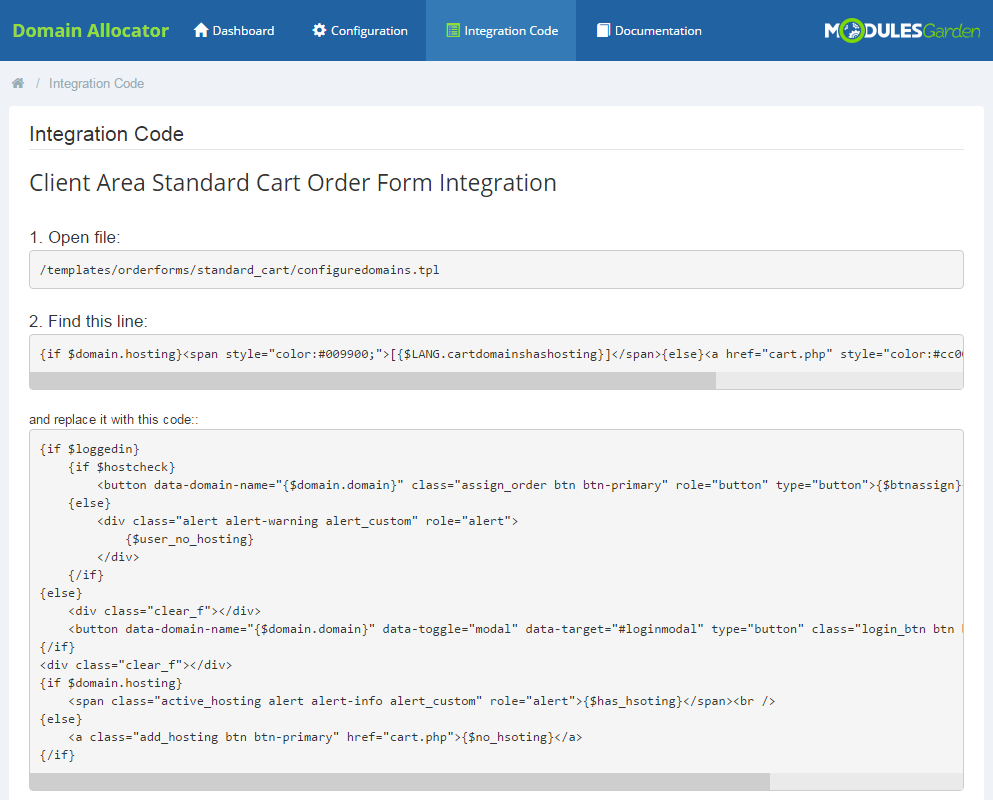This screenshot has width=993, height=800.
Task: Click the home icon on the Dashboard nav item
Action: [202, 30]
